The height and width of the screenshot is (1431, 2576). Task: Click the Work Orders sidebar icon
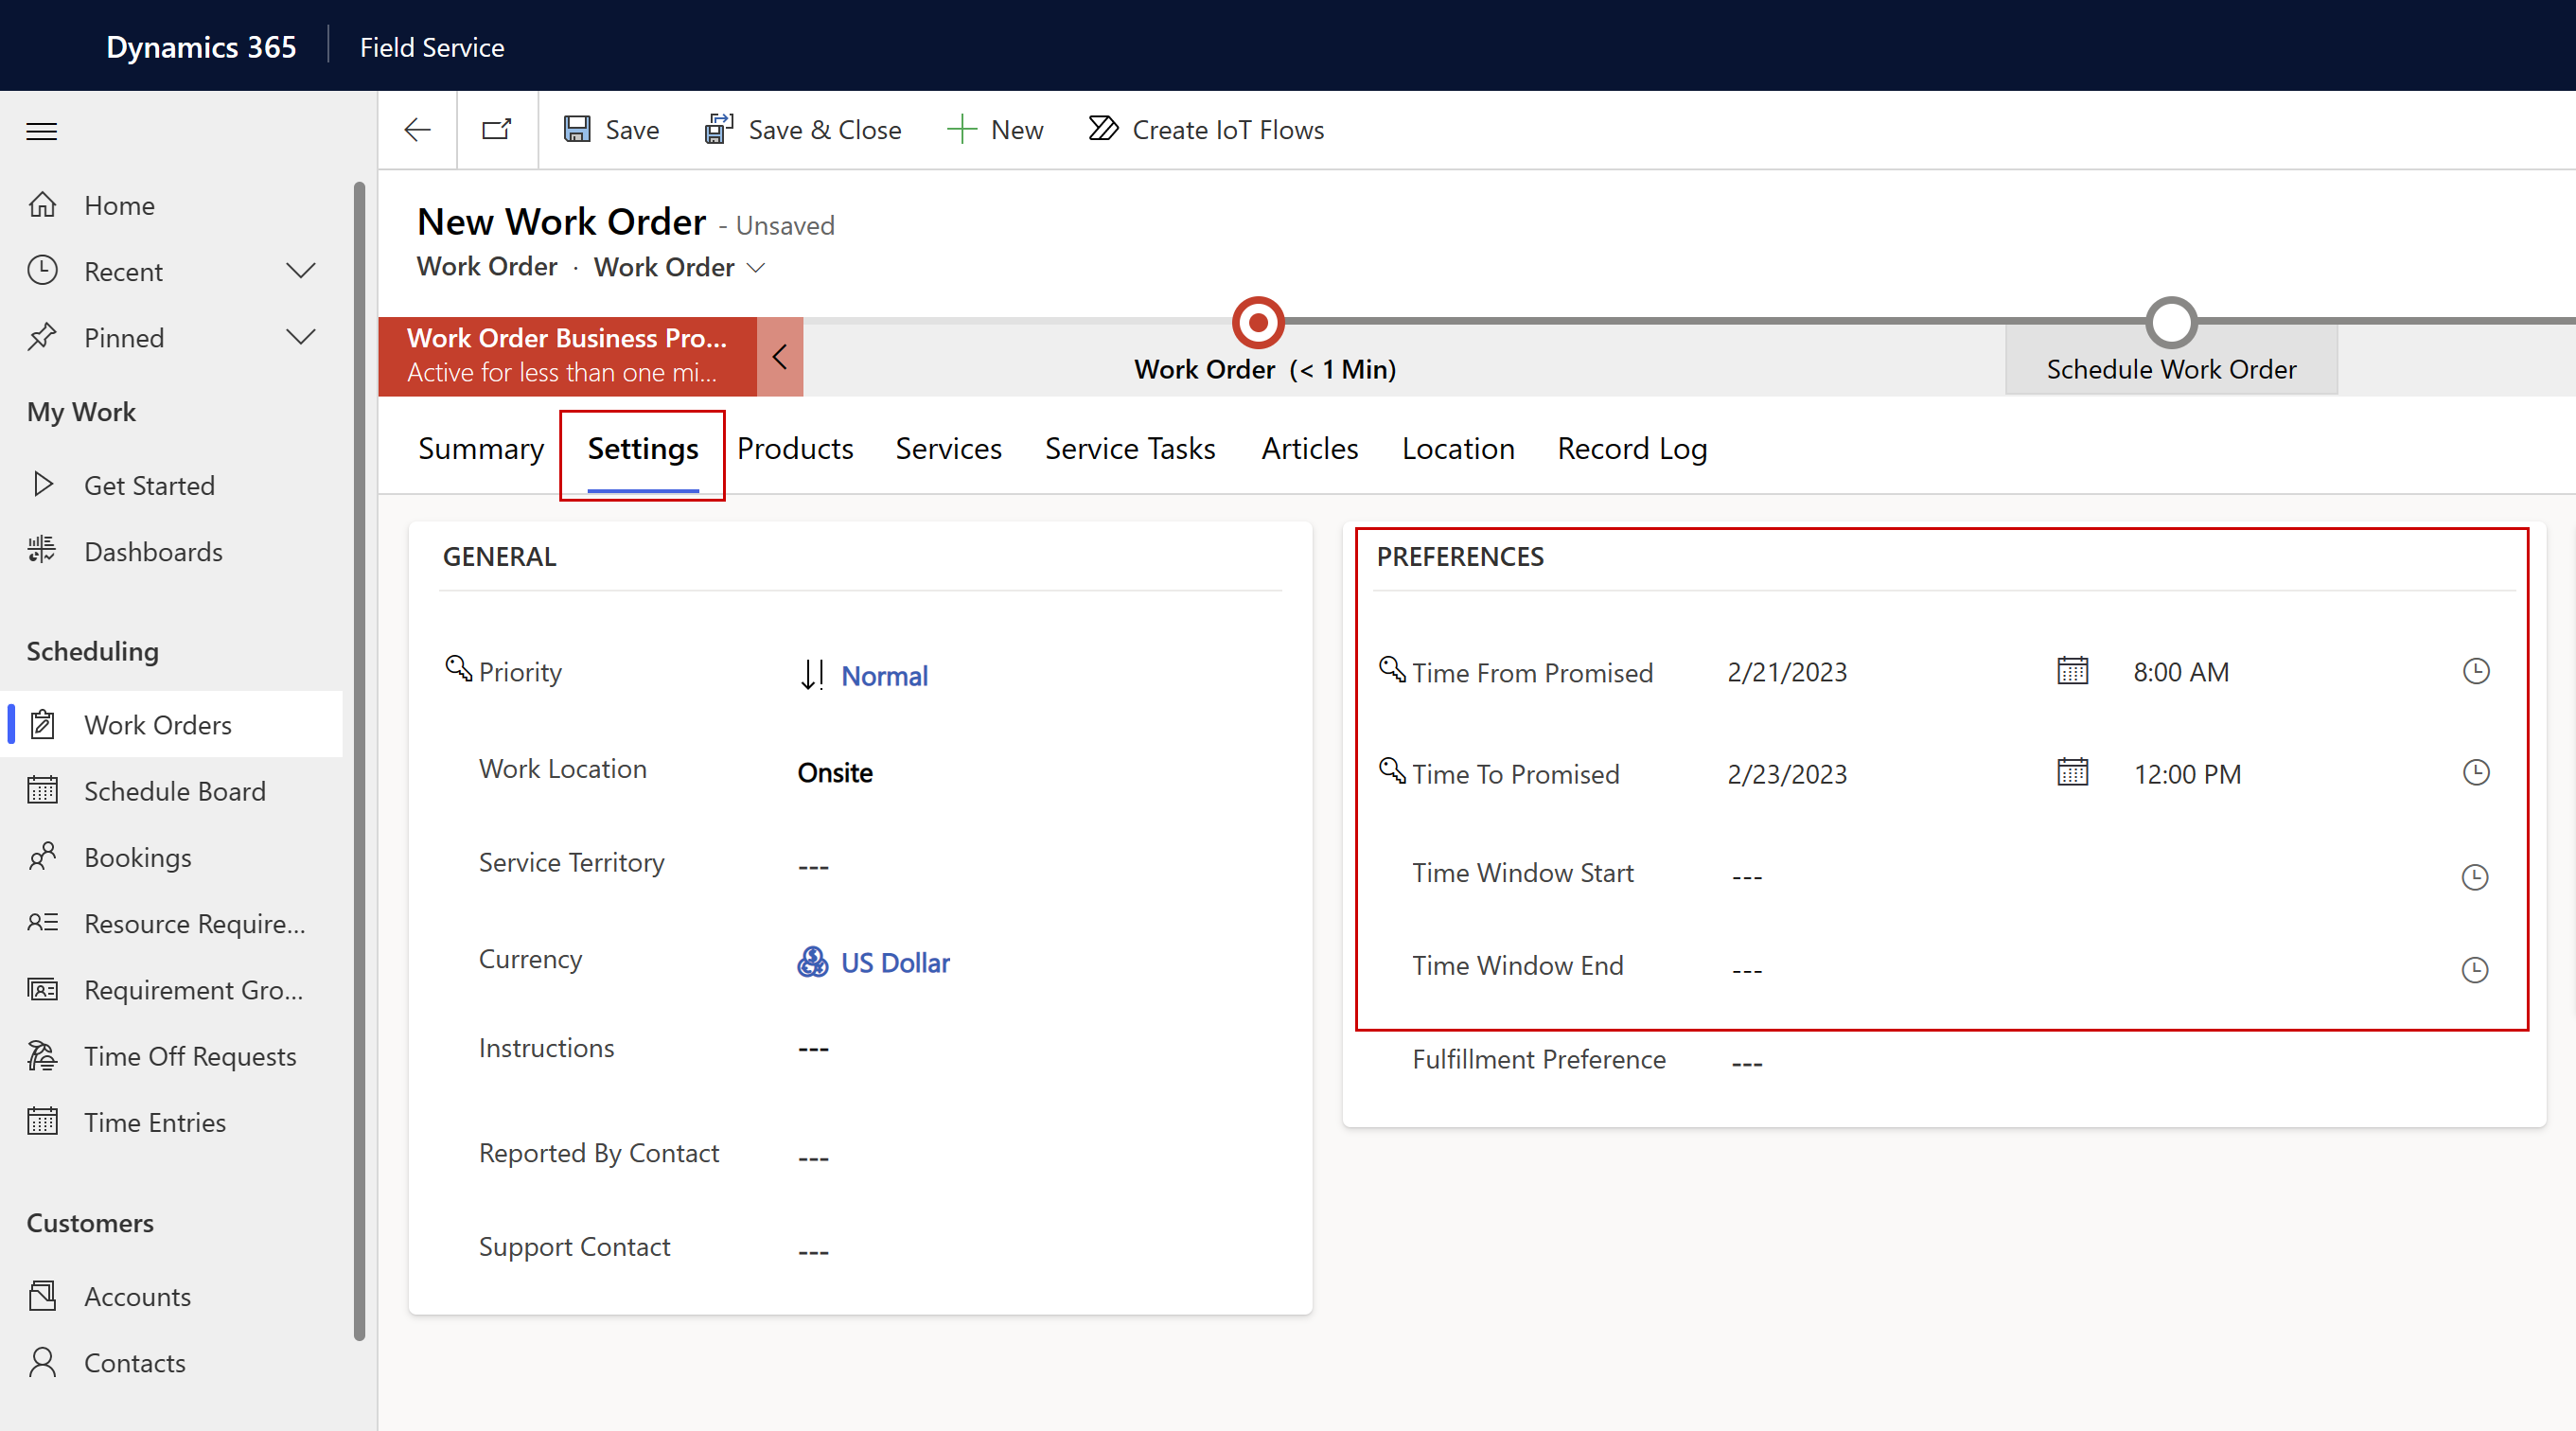(x=45, y=724)
